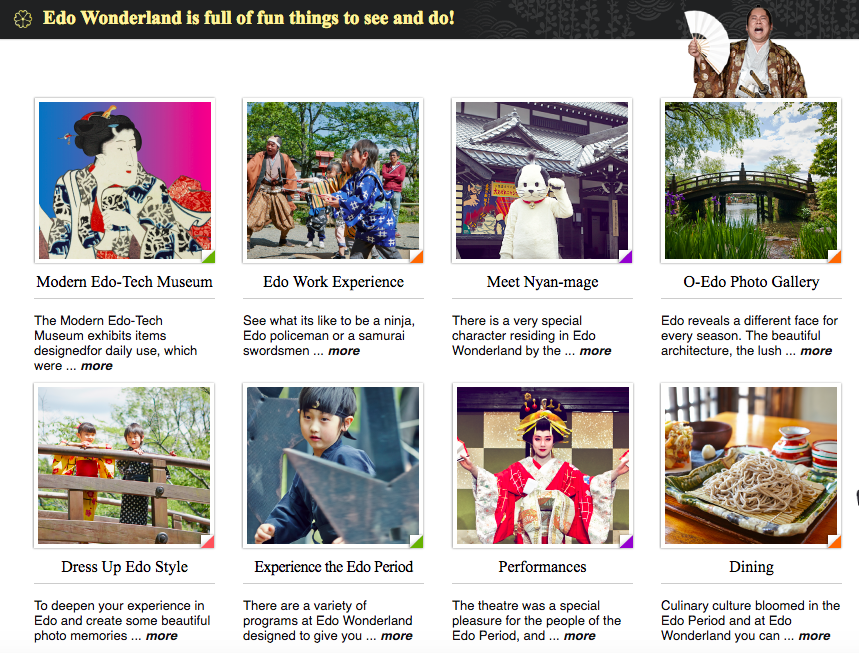Click the young ninja boy photo
This screenshot has height=653, width=859.
click(333, 465)
